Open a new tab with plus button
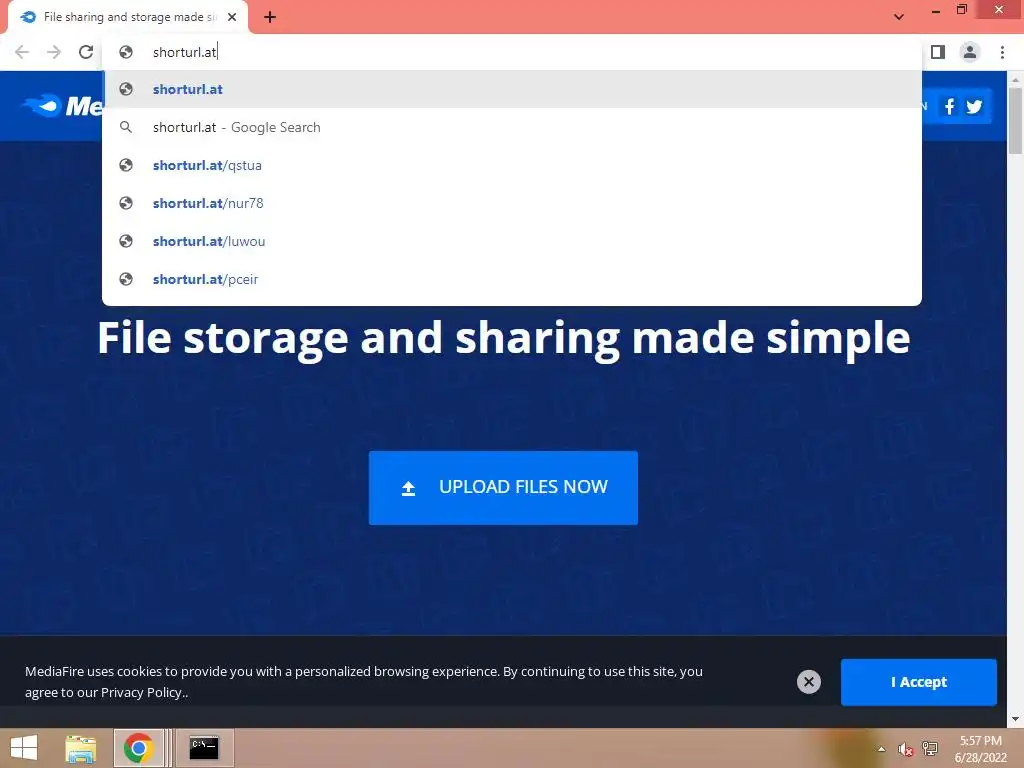 click(x=270, y=18)
